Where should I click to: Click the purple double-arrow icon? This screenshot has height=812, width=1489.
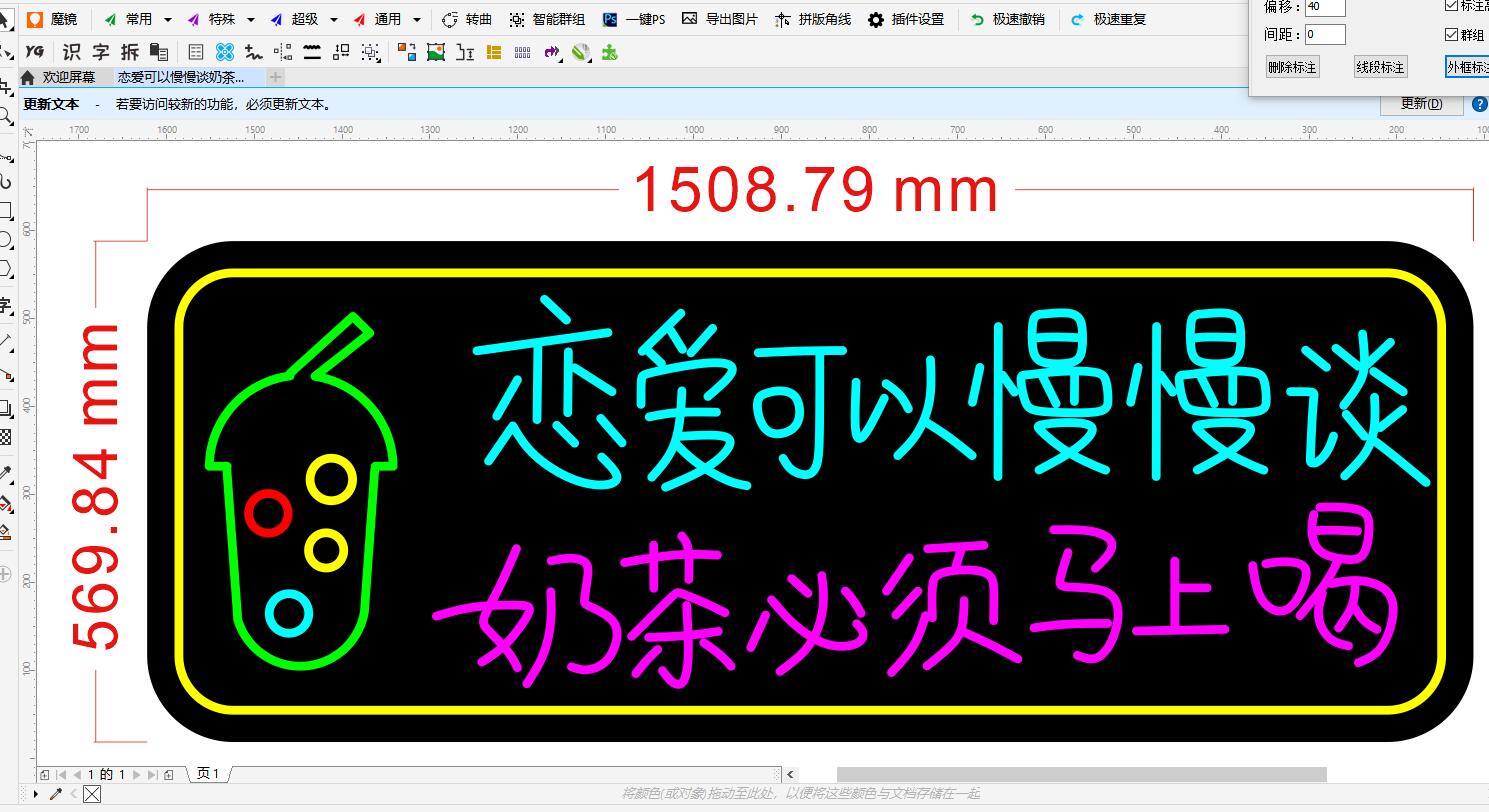[552, 52]
